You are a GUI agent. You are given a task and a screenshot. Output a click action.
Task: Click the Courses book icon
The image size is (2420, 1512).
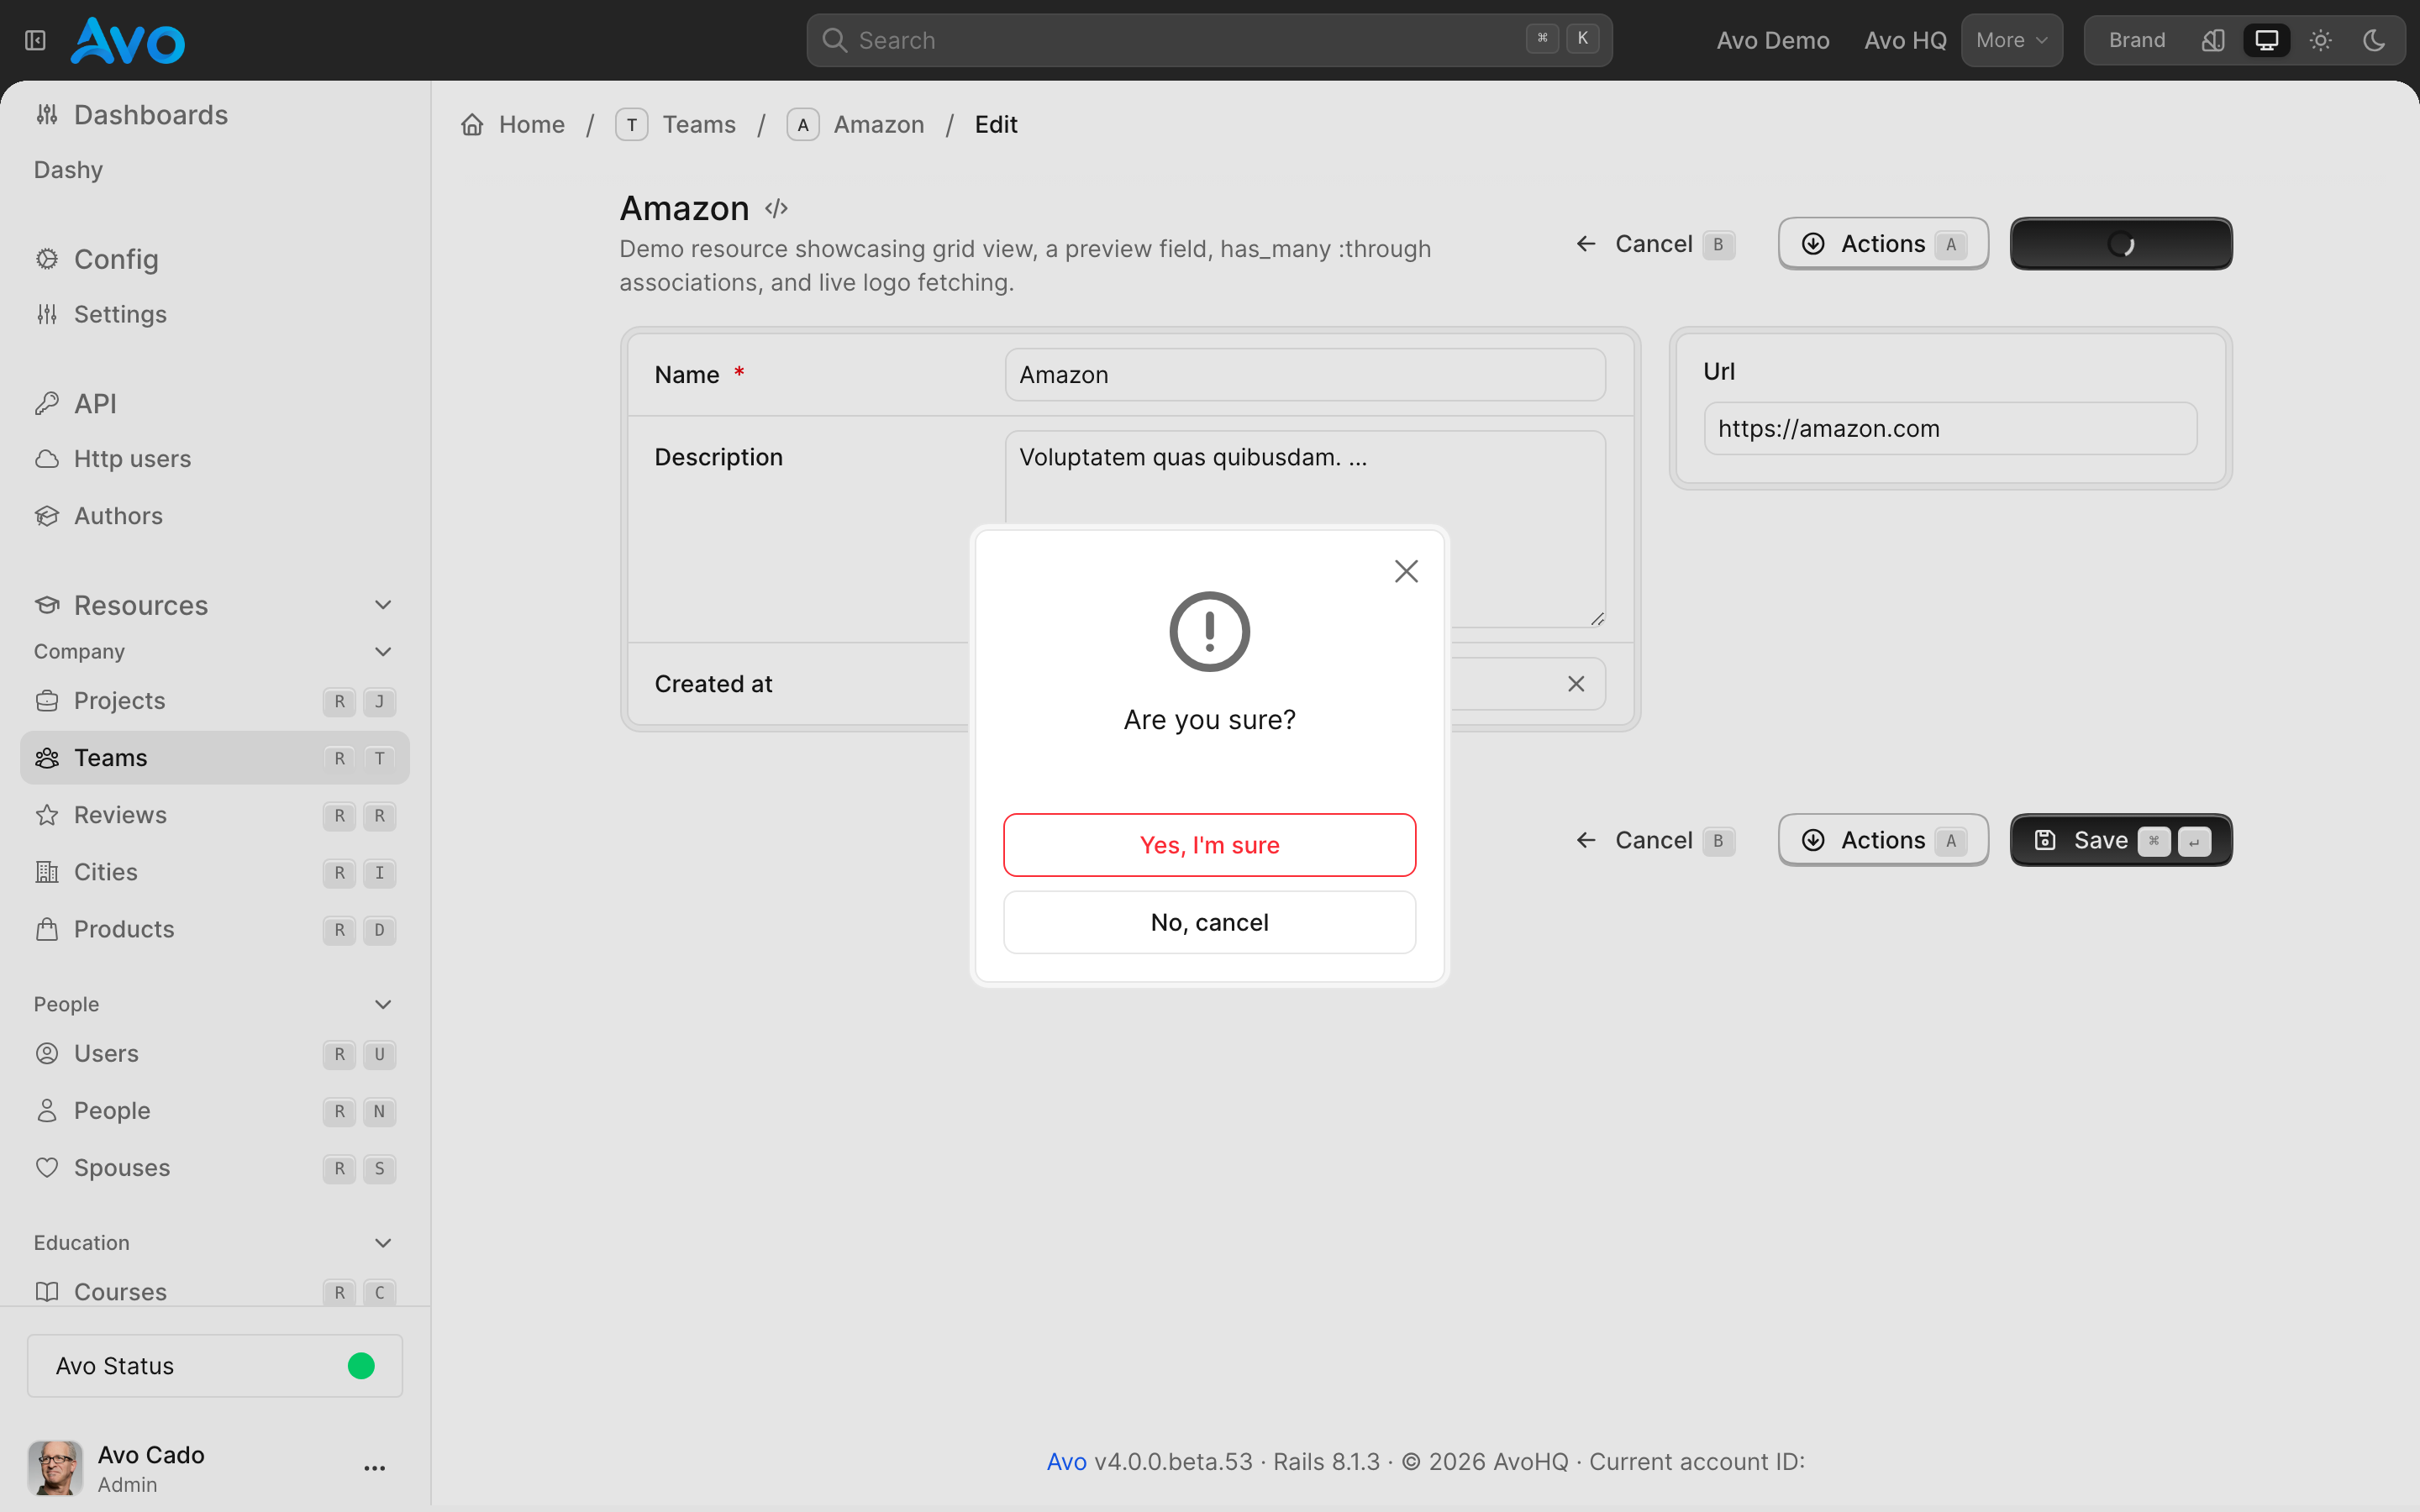[46, 1291]
